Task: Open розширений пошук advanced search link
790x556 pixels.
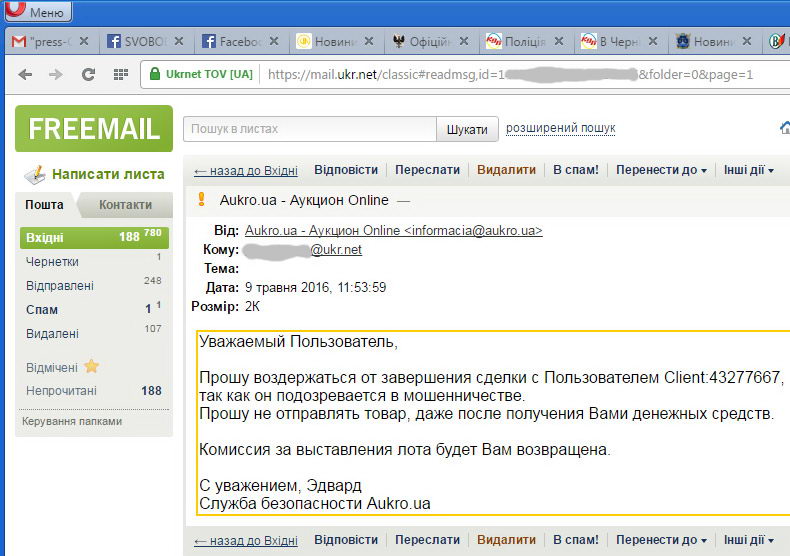Action: [x=560, y=129]
